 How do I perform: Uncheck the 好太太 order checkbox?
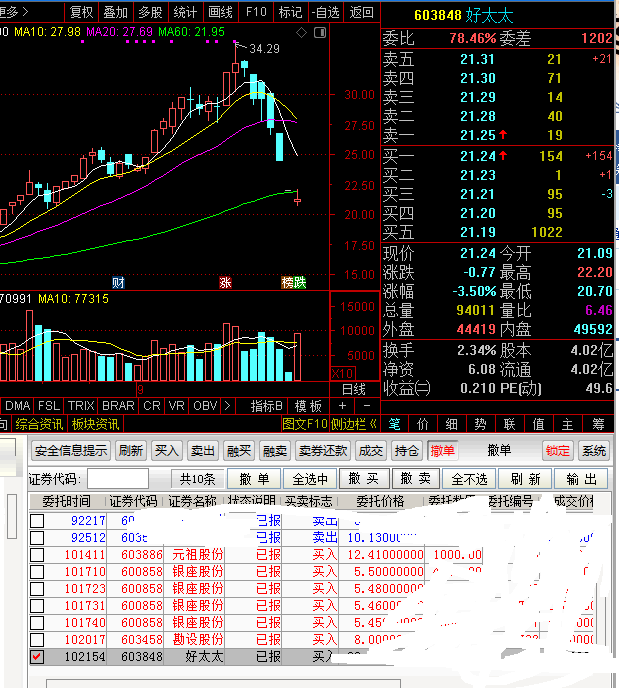37,657
